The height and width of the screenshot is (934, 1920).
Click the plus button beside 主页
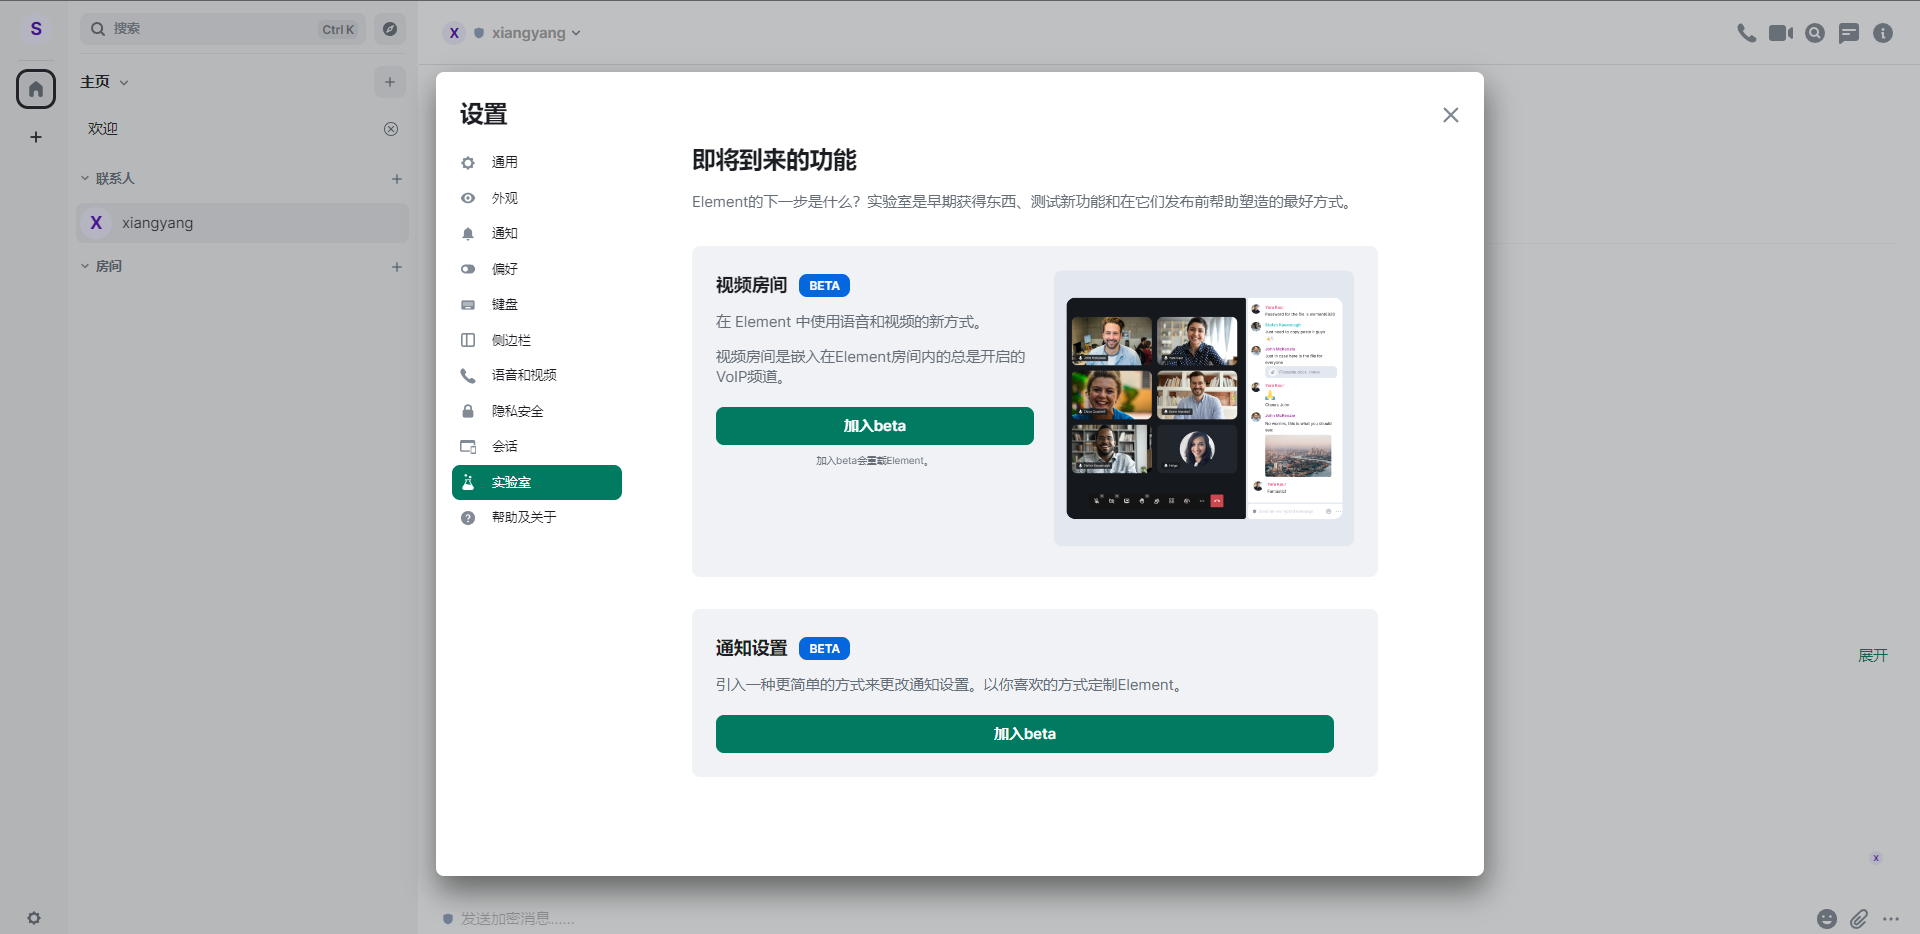tap(390, 82)
